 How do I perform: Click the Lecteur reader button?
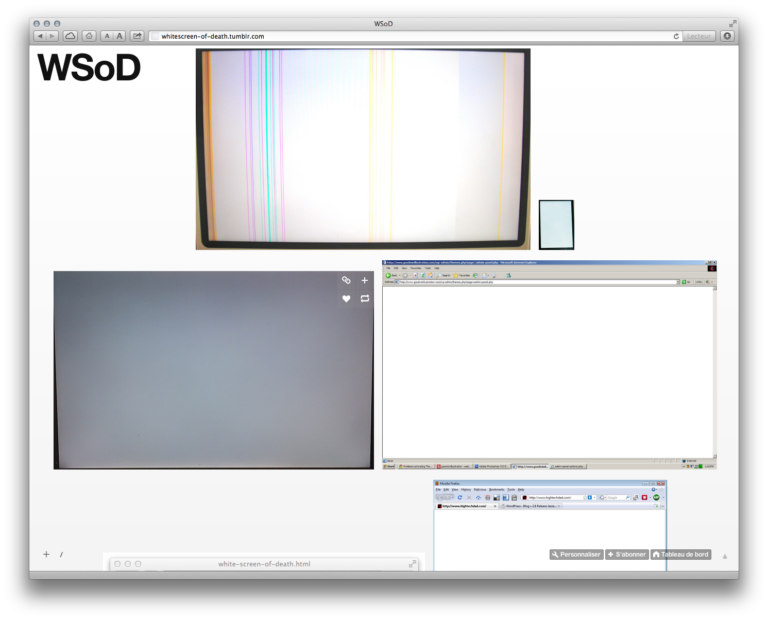pyautogui.click(x=698, y=36)
